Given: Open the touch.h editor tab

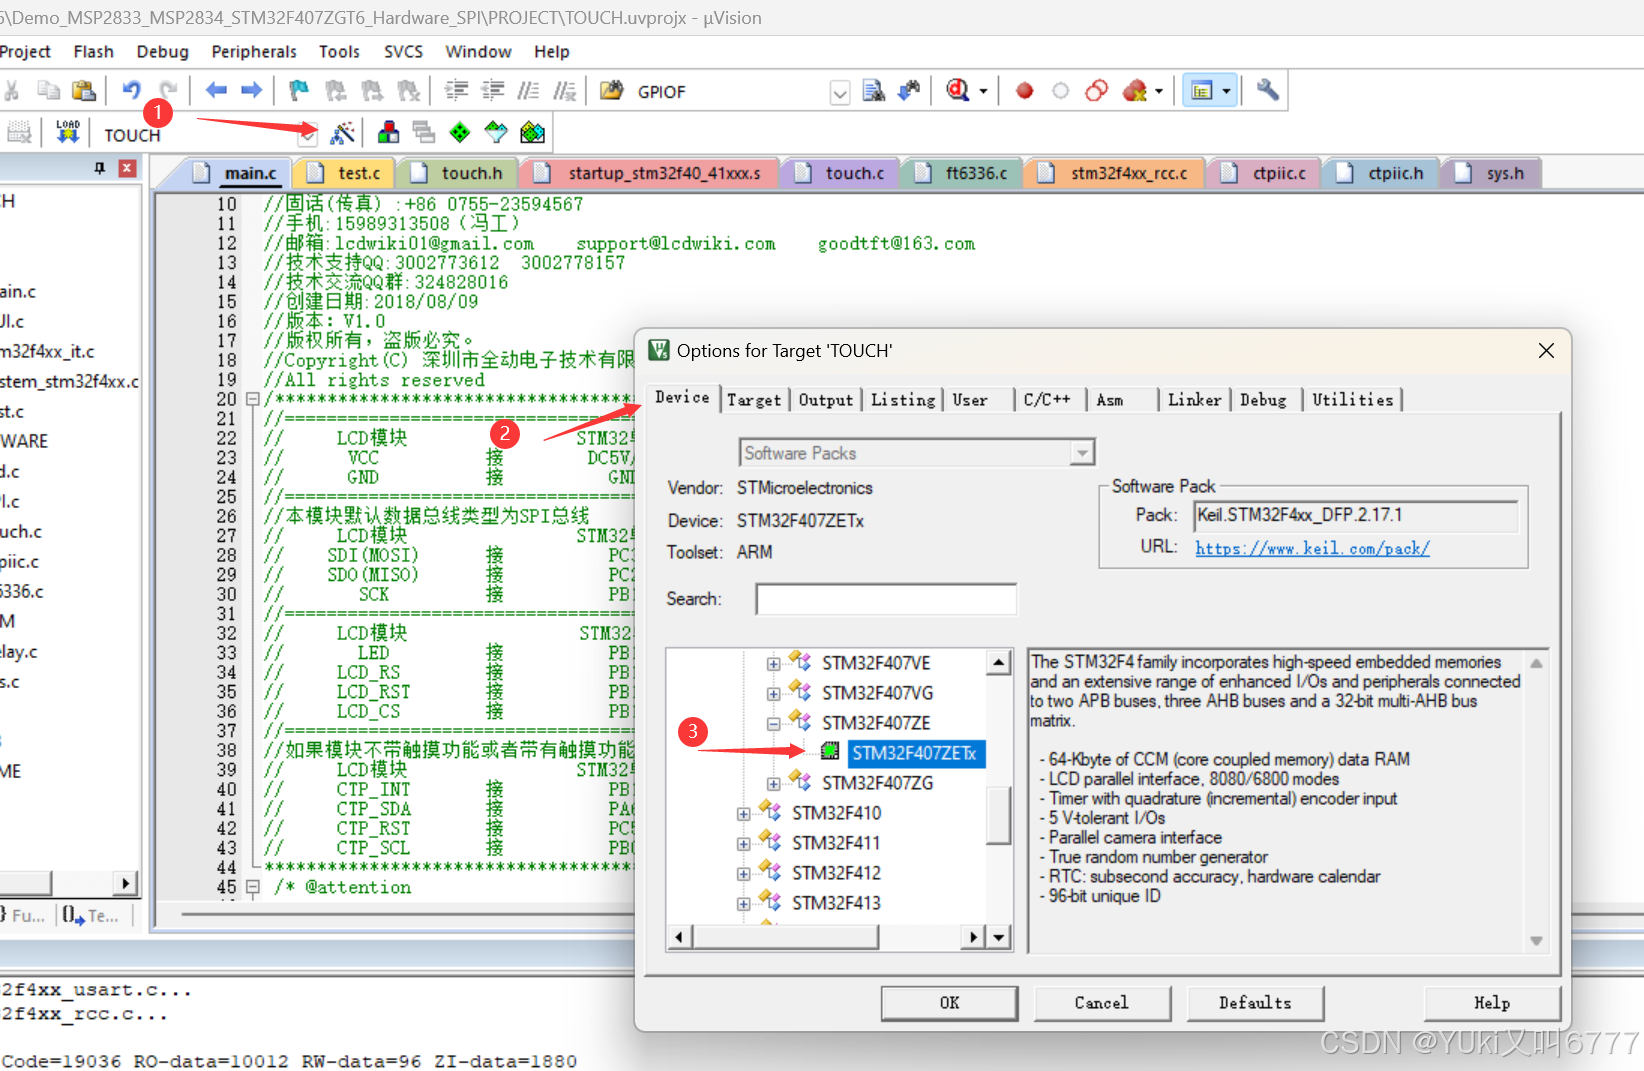Looking at the screenshot, I should (x=461, y=173).
